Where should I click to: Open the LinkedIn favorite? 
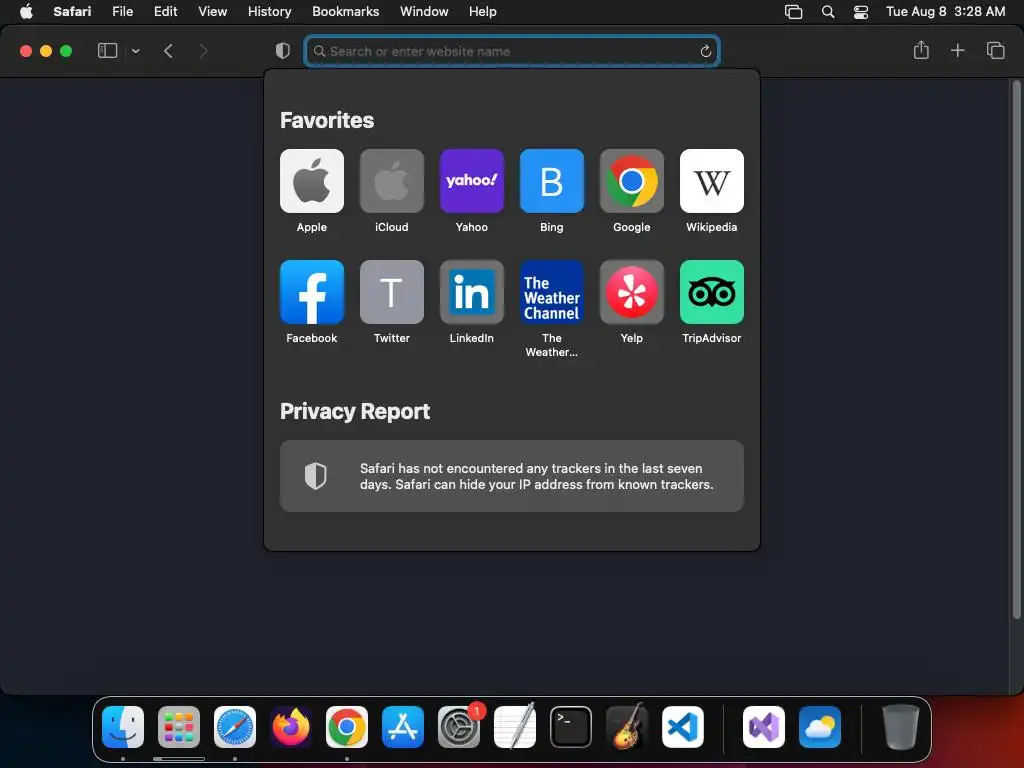[472, 292]
